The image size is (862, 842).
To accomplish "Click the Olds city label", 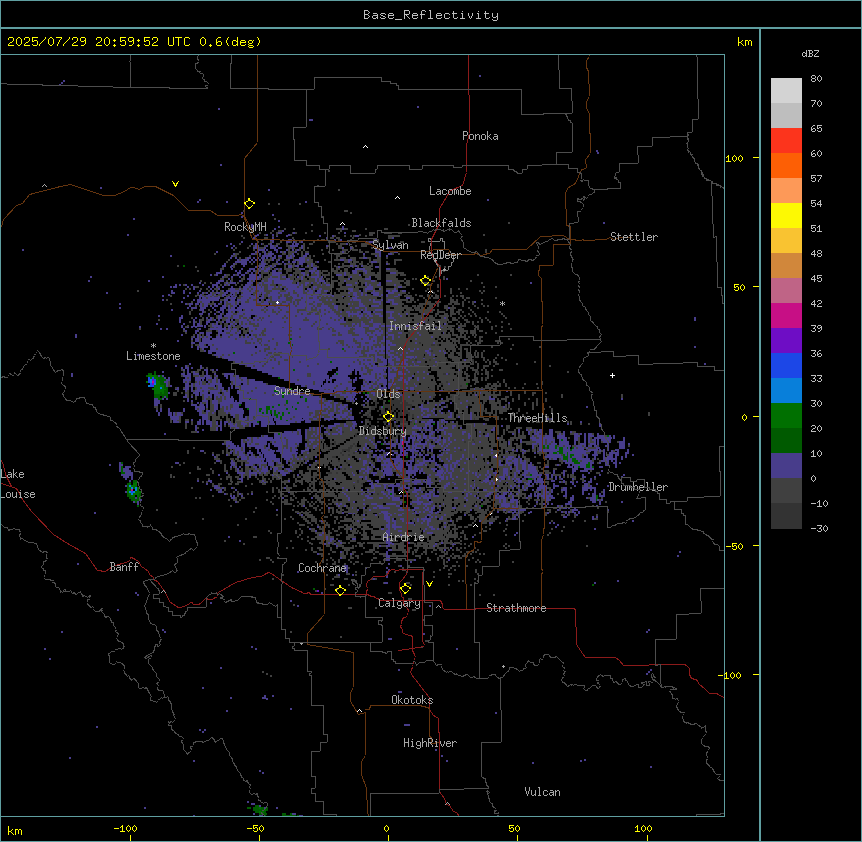I will (388, 394).
